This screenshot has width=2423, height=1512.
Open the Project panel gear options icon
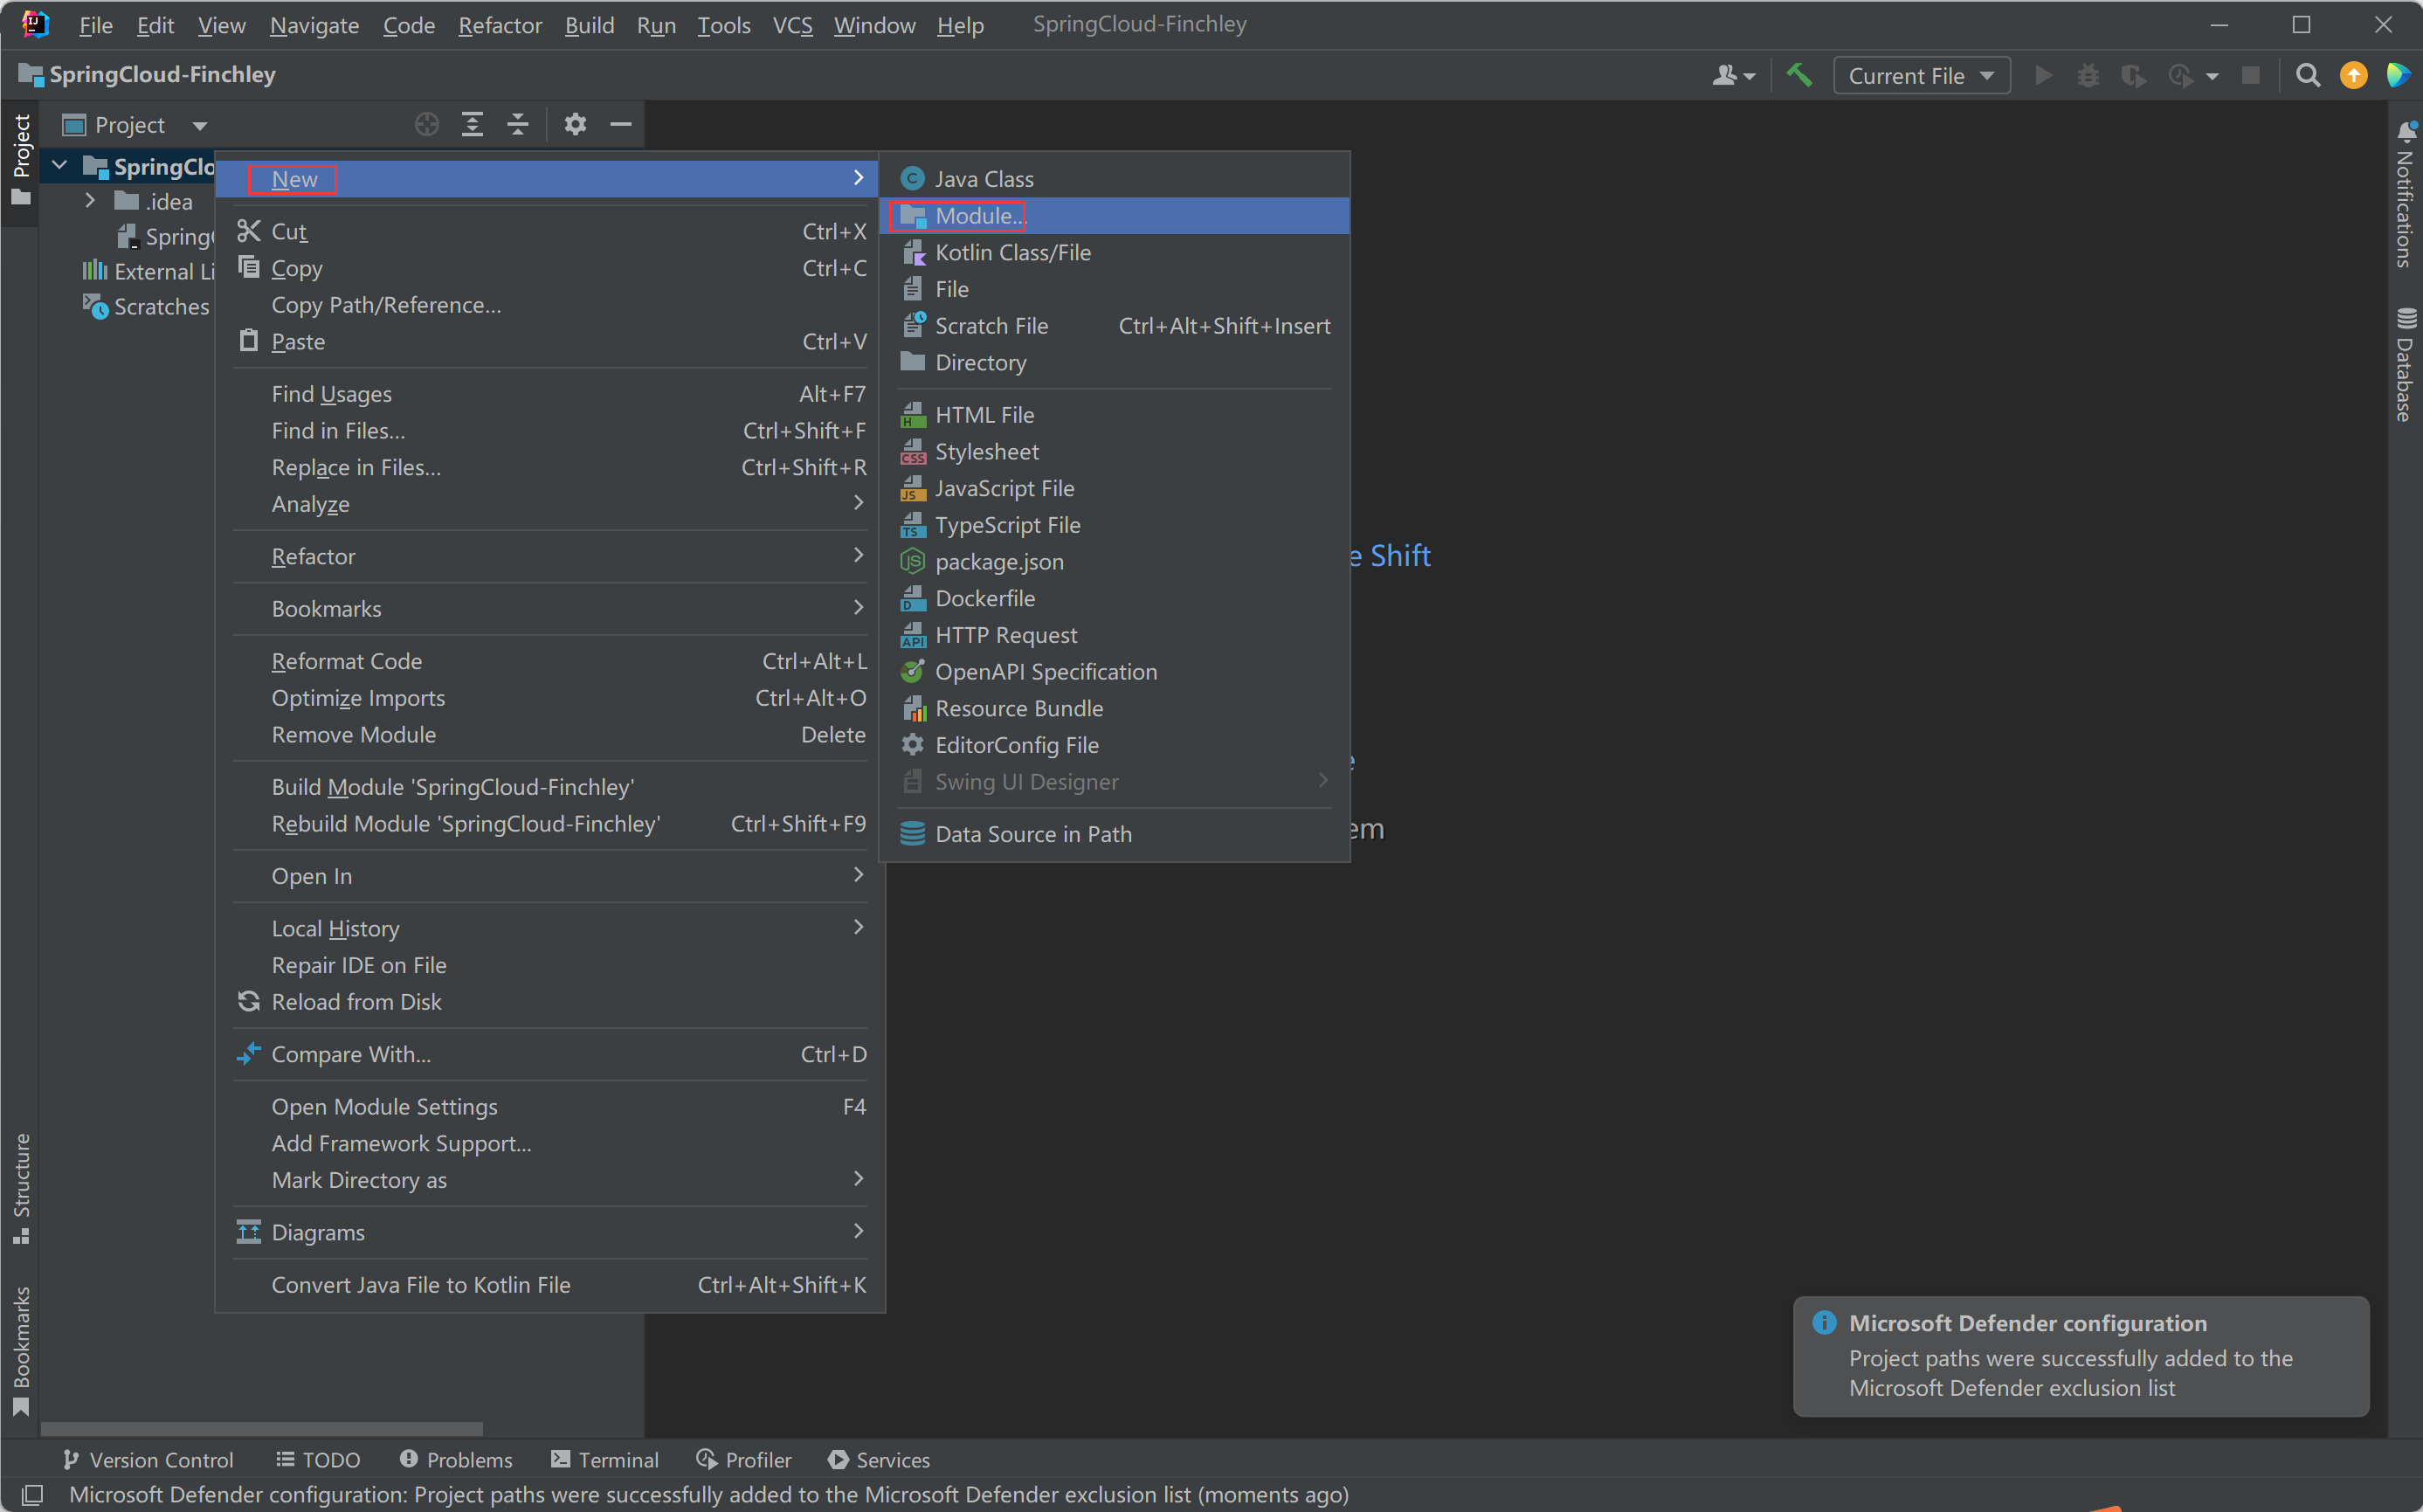575,124
